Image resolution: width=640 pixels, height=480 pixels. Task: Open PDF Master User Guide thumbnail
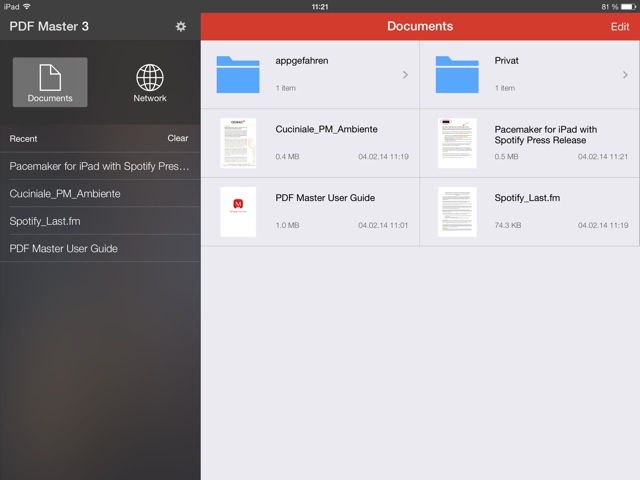[x=238, y=211]
